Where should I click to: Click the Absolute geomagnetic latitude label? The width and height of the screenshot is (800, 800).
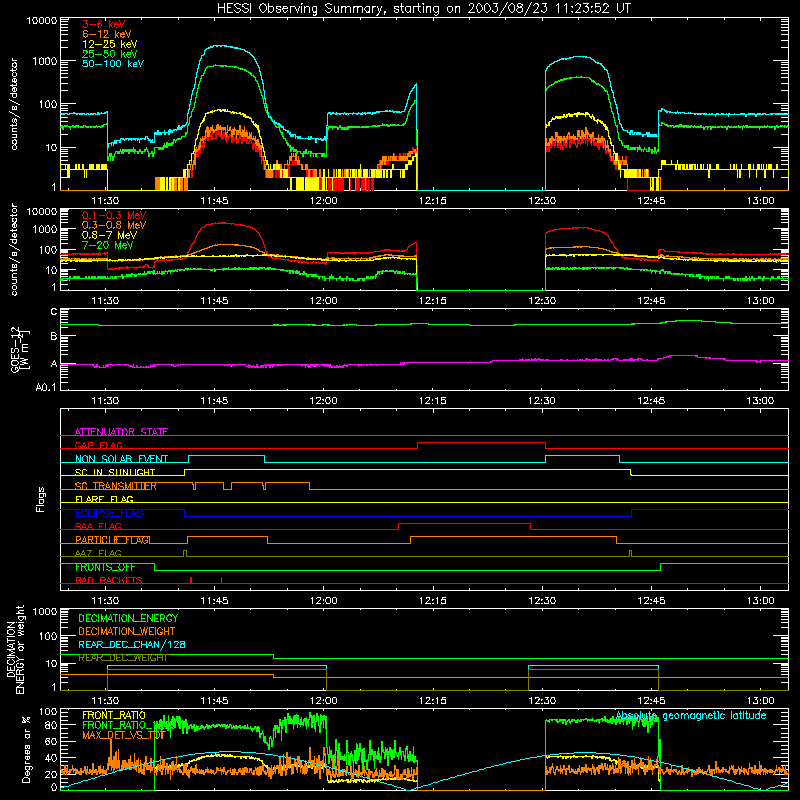click(691, 715)
